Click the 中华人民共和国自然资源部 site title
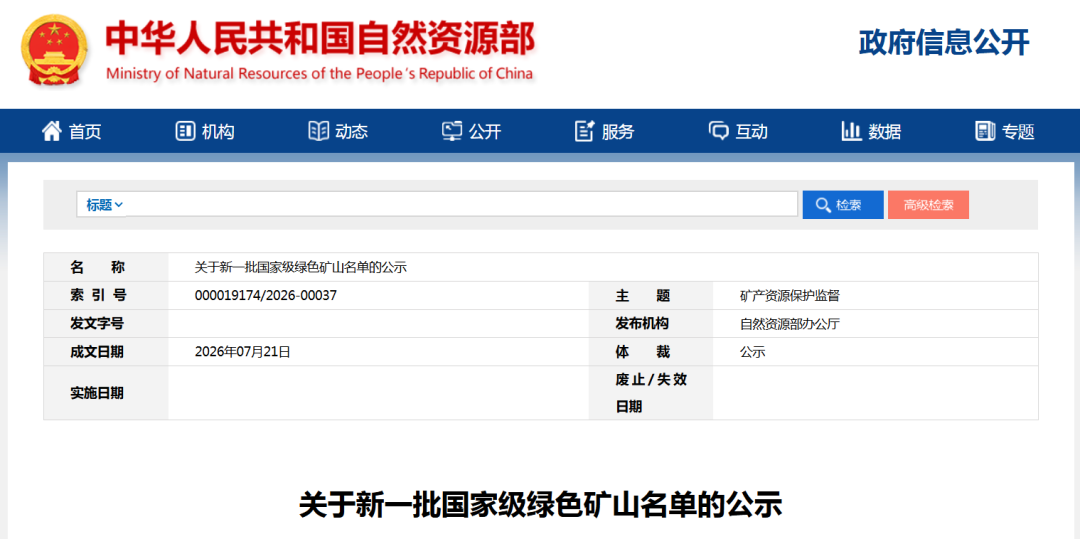 (x=321, y=39)
